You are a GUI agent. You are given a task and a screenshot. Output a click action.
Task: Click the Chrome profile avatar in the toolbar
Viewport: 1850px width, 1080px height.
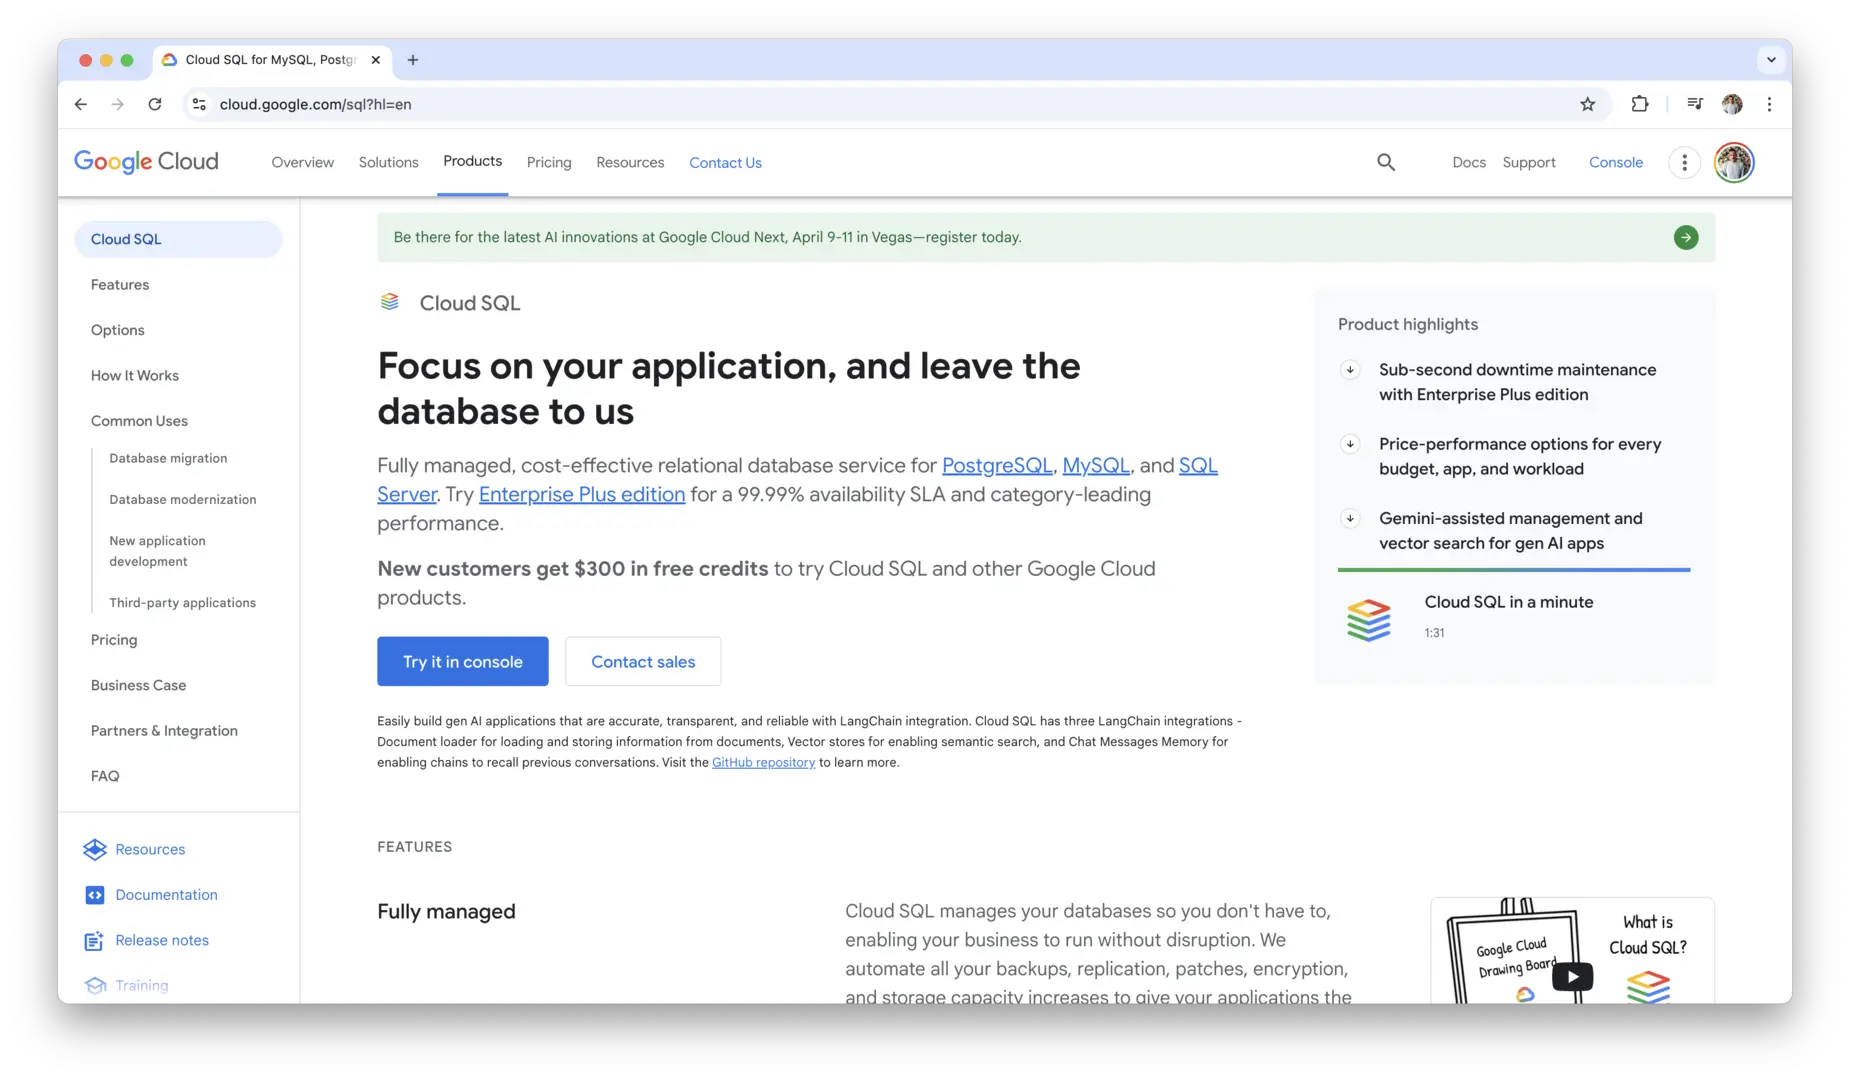(1732, 104)
